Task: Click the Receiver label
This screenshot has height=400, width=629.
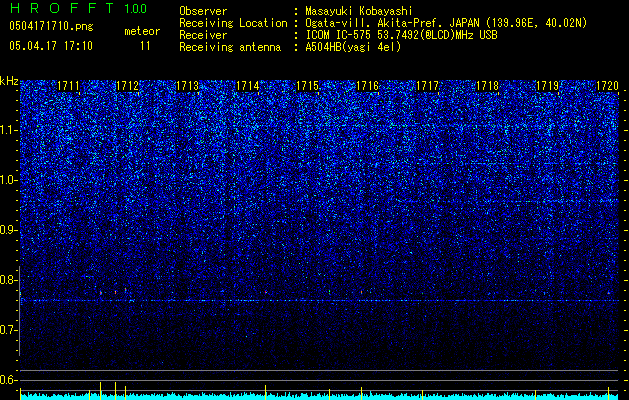Action: coord(203,35)
